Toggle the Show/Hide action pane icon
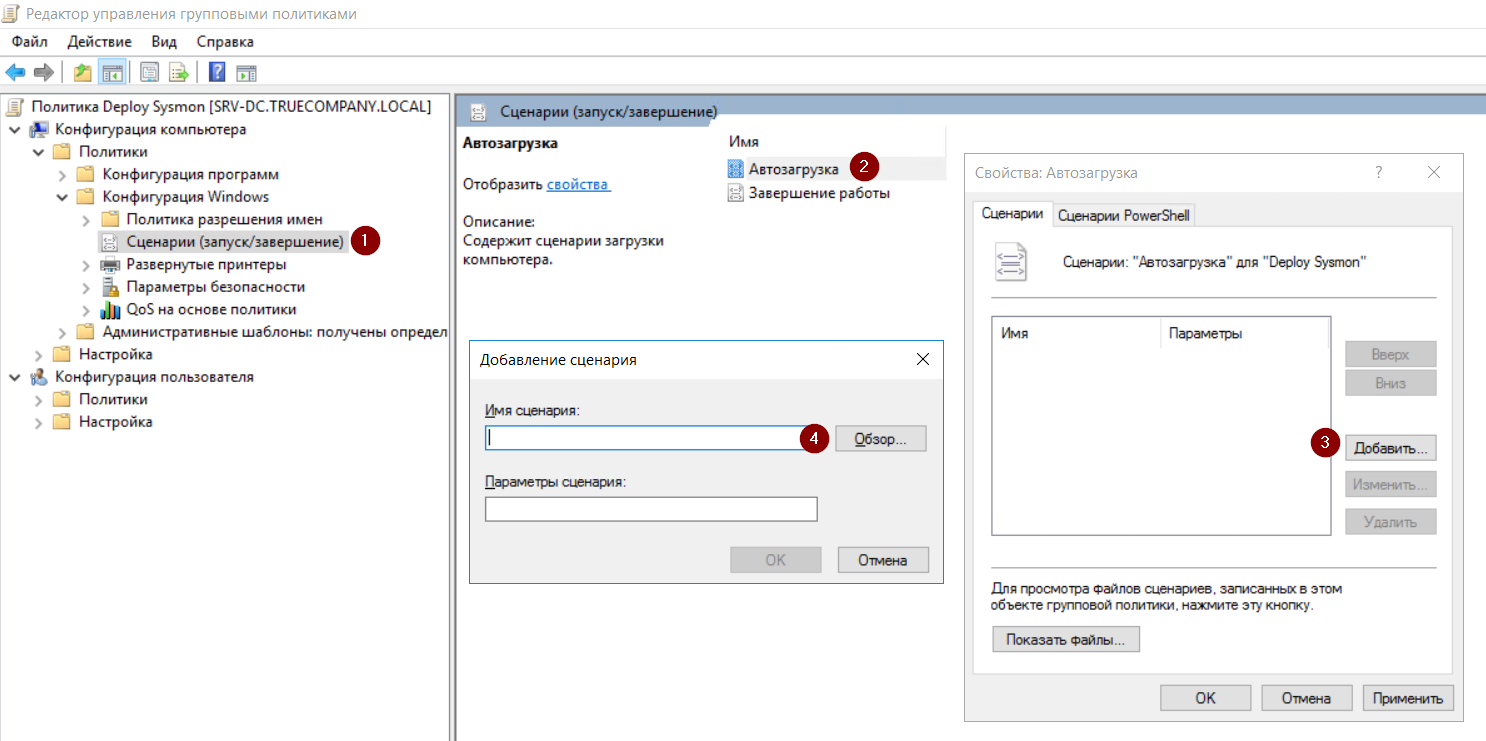Screen dimensions: 1486x741 pyautogui.click(x=246, y=73)
